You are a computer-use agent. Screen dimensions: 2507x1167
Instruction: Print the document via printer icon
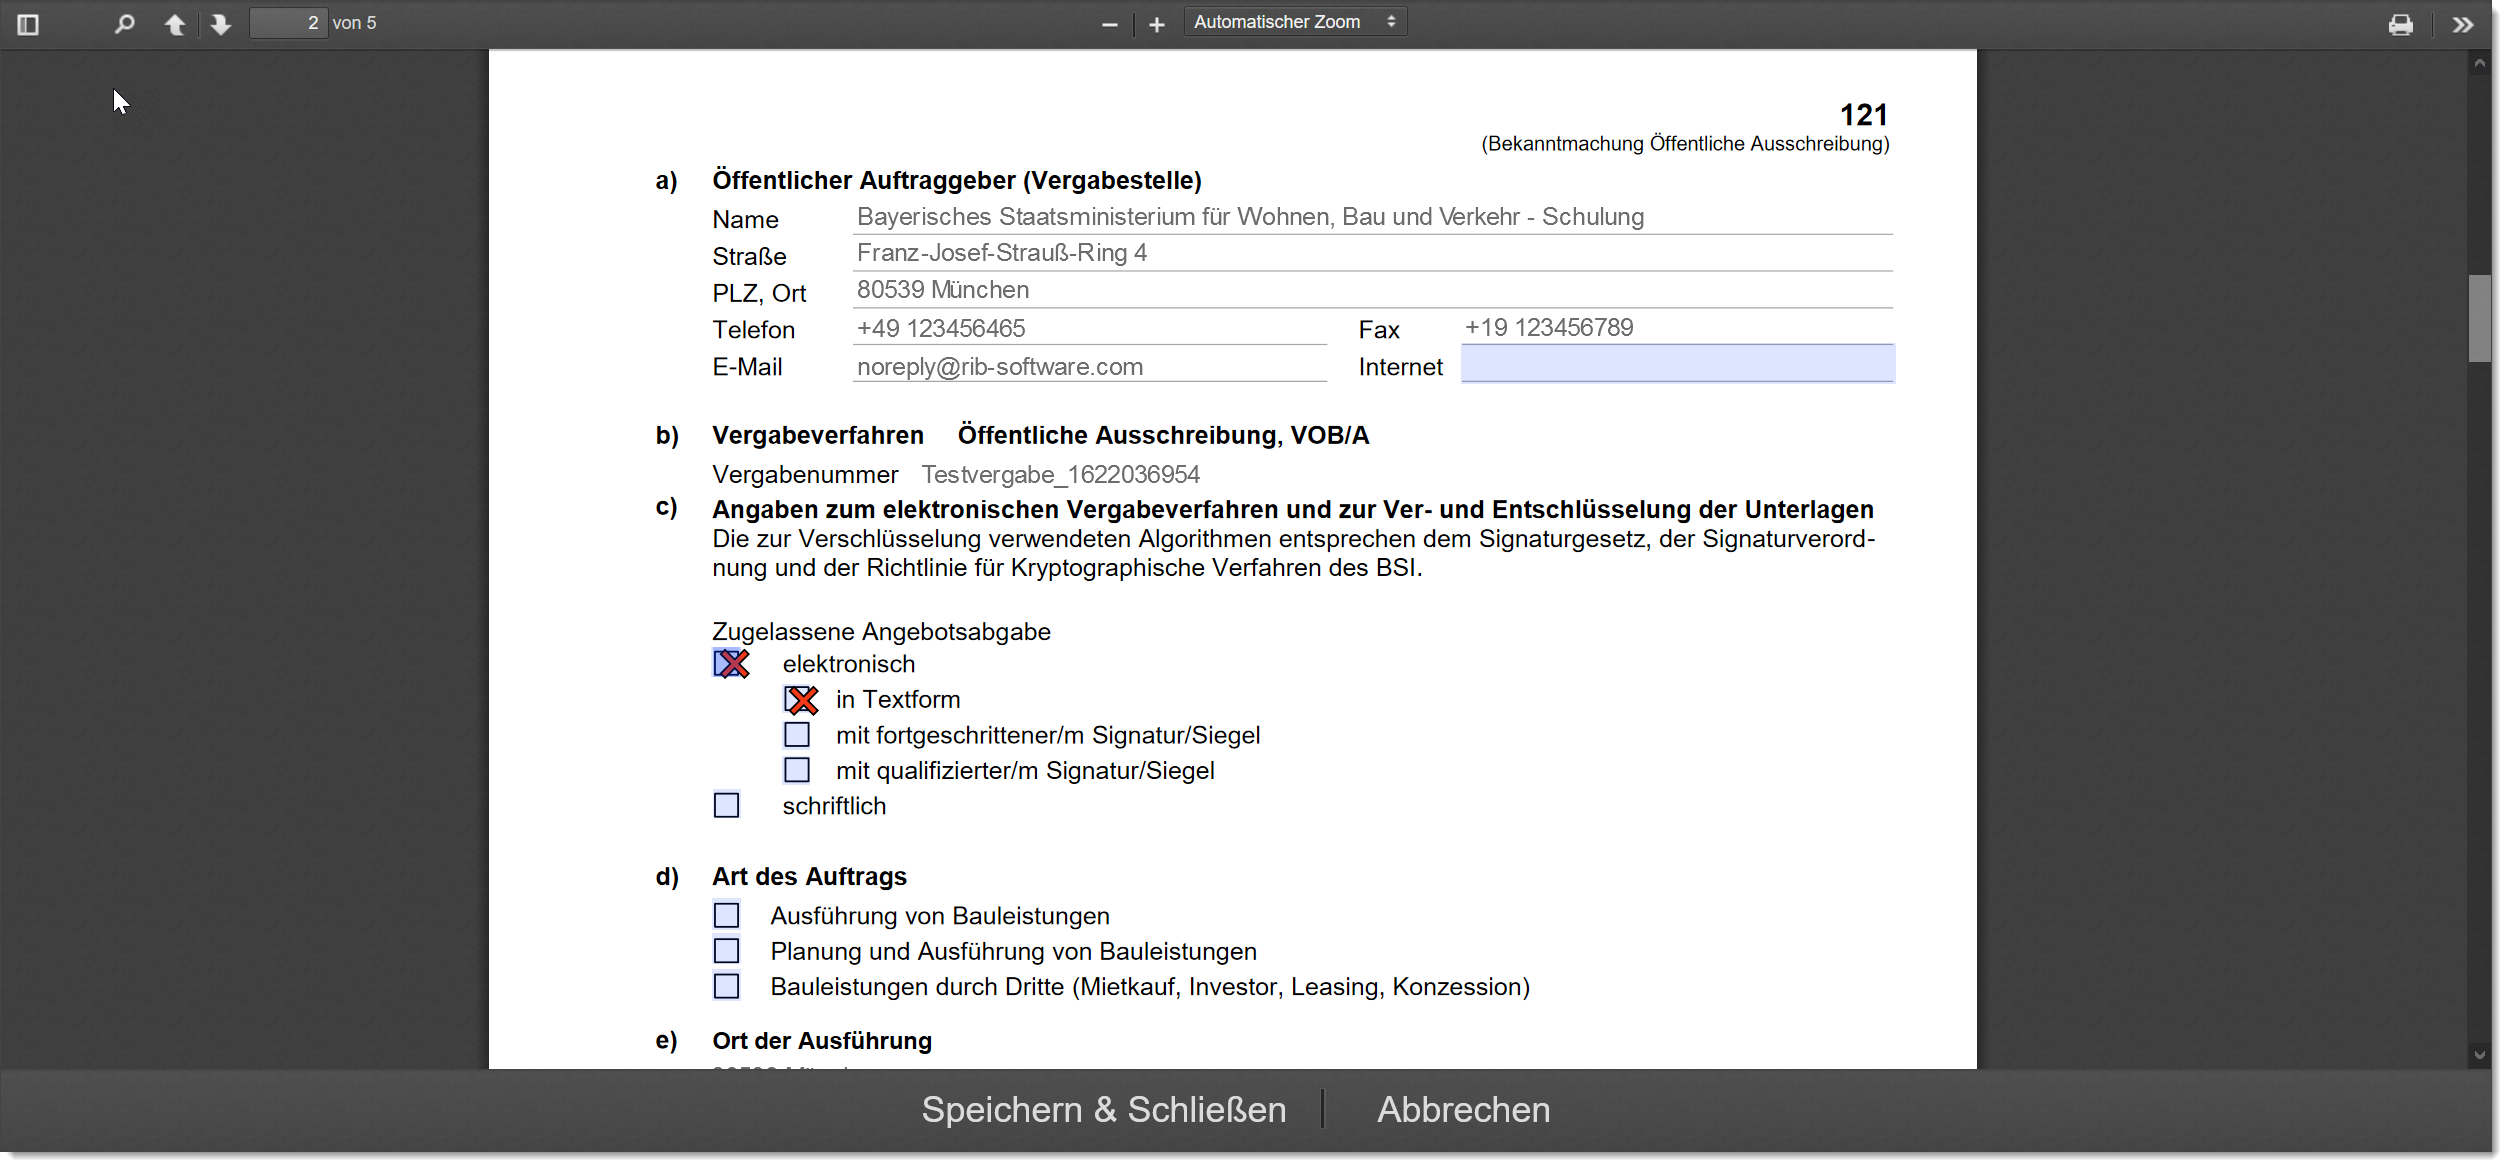coord(2401,24)
